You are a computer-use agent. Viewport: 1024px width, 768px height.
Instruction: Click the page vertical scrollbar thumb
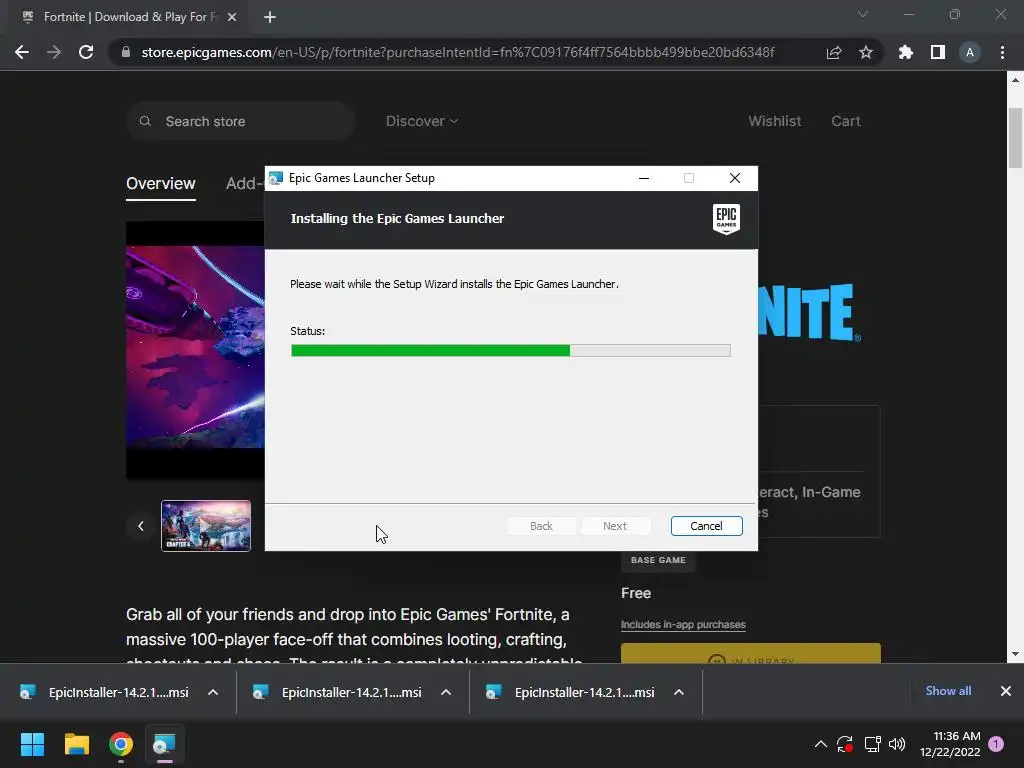(x=1015, y=137)
